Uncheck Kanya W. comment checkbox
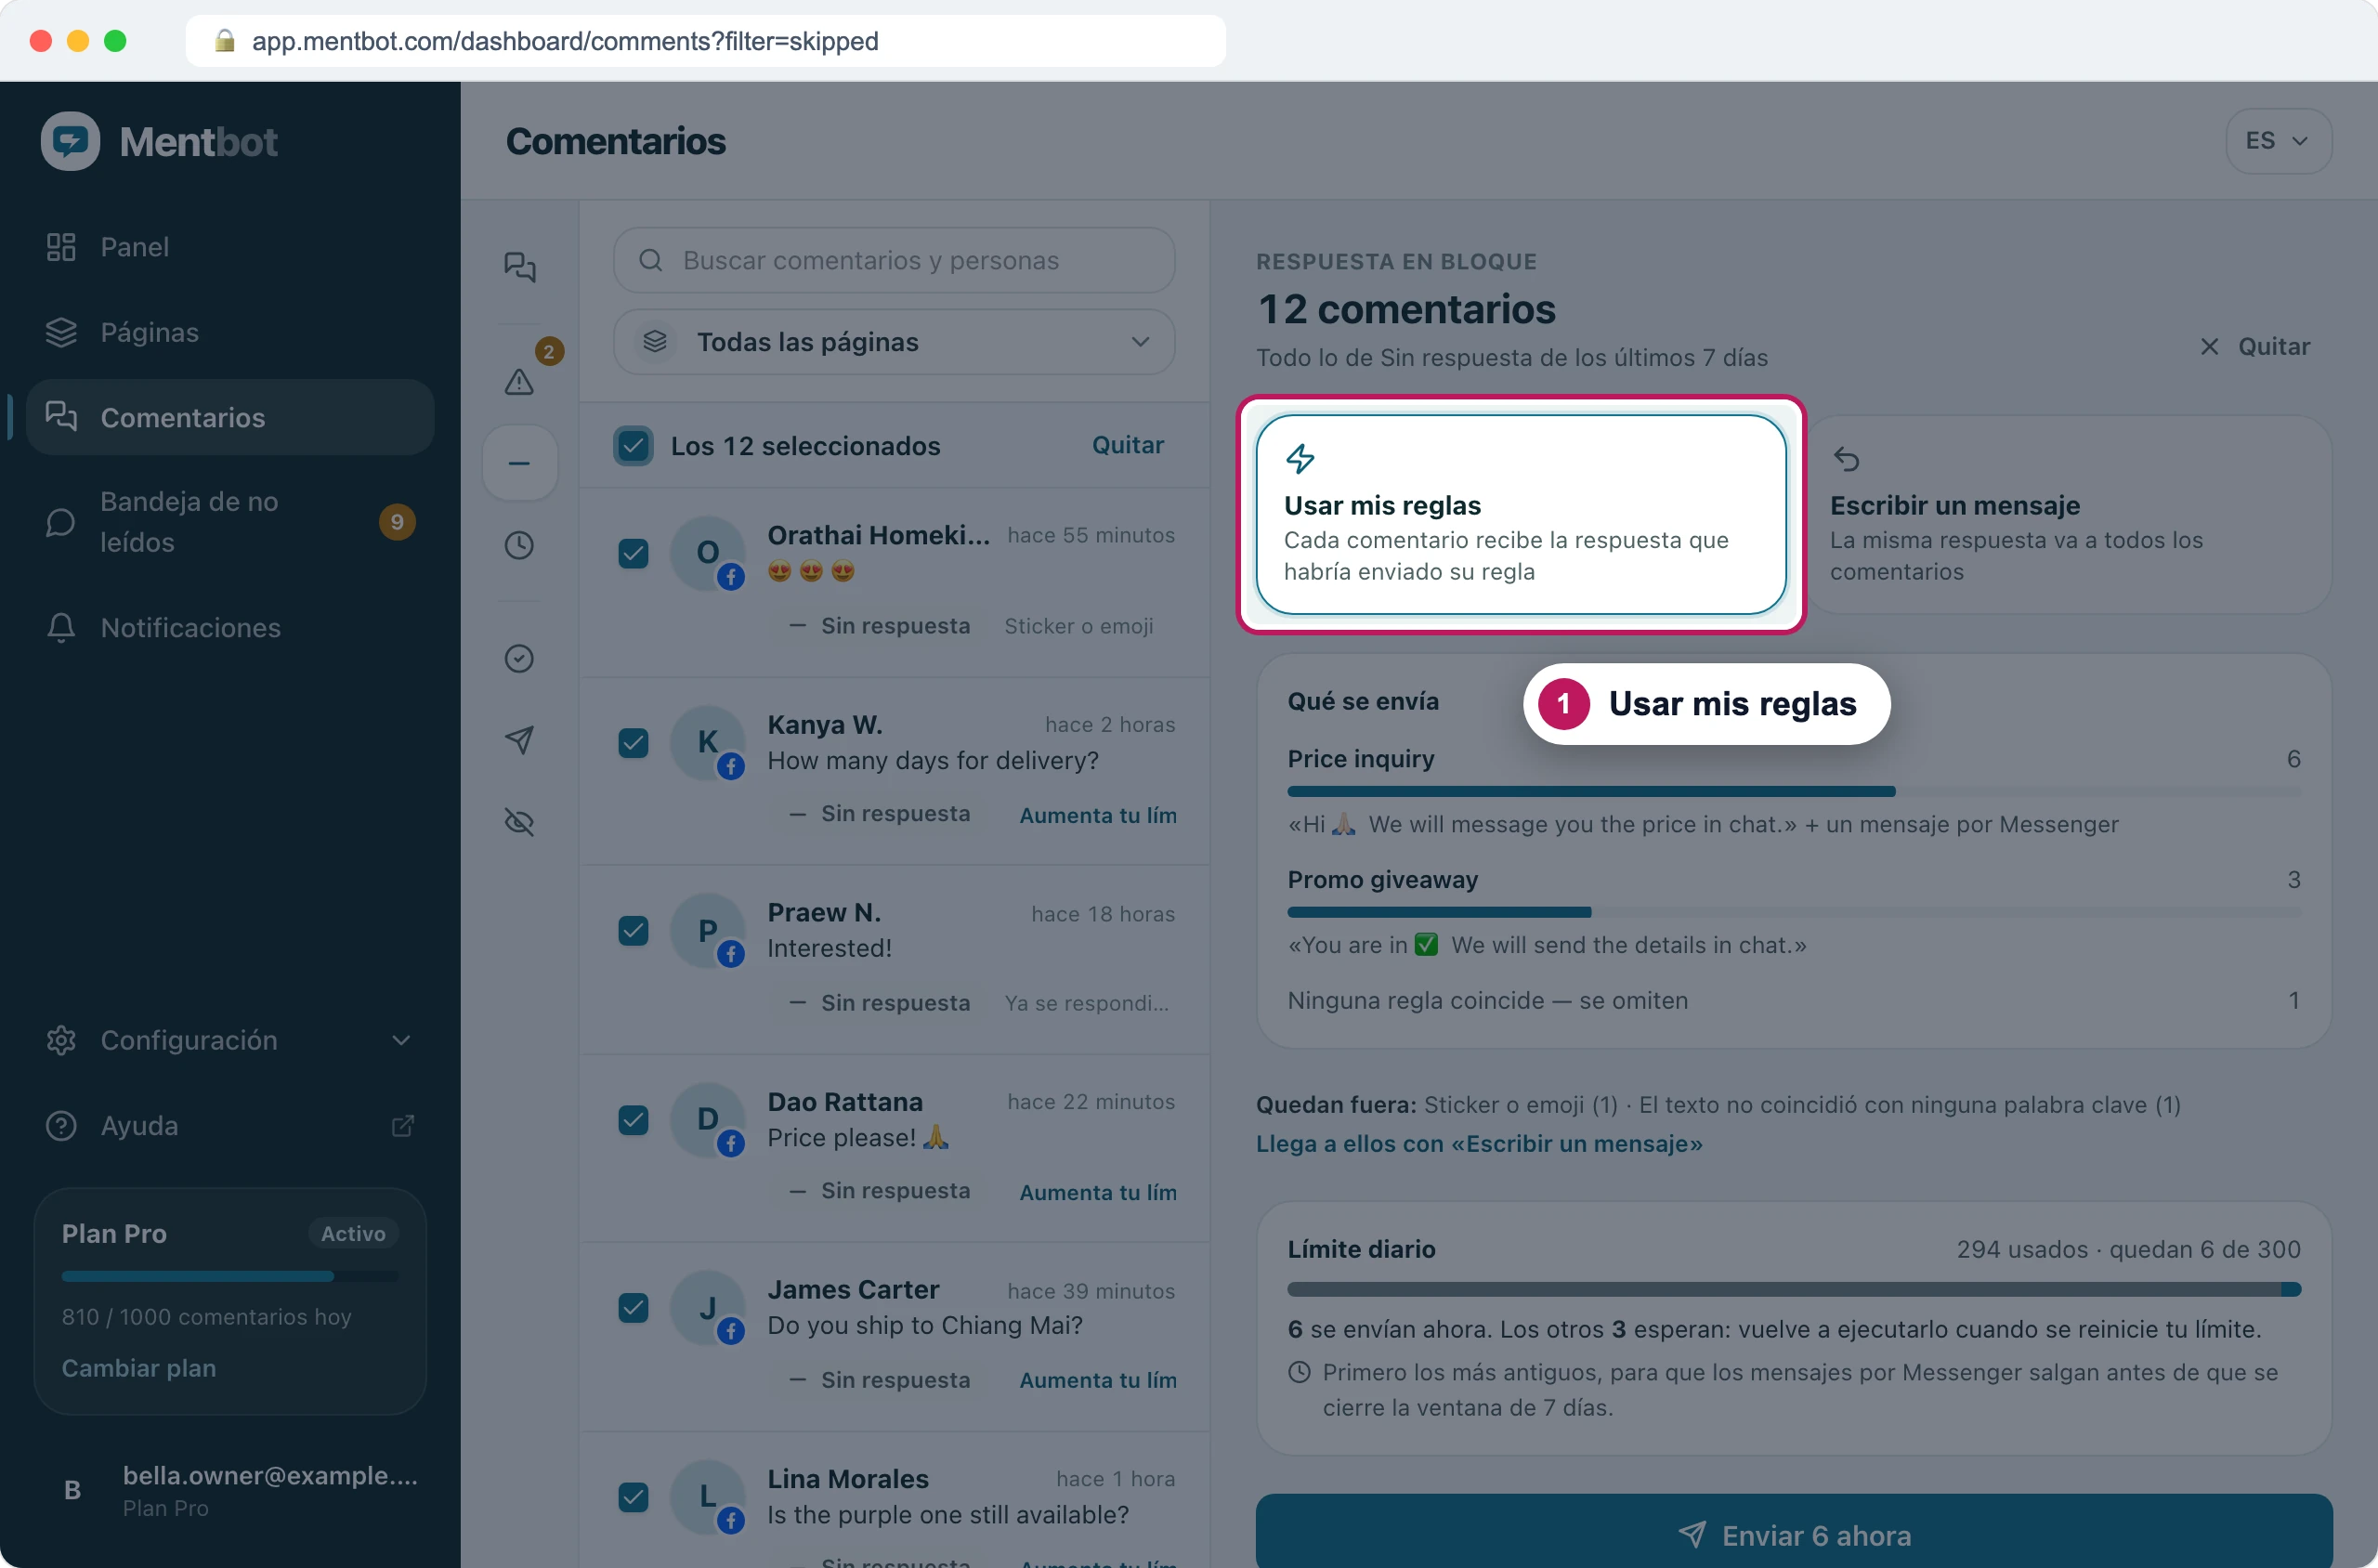This screenshot has height=1568, width=2378. point(633,743)
